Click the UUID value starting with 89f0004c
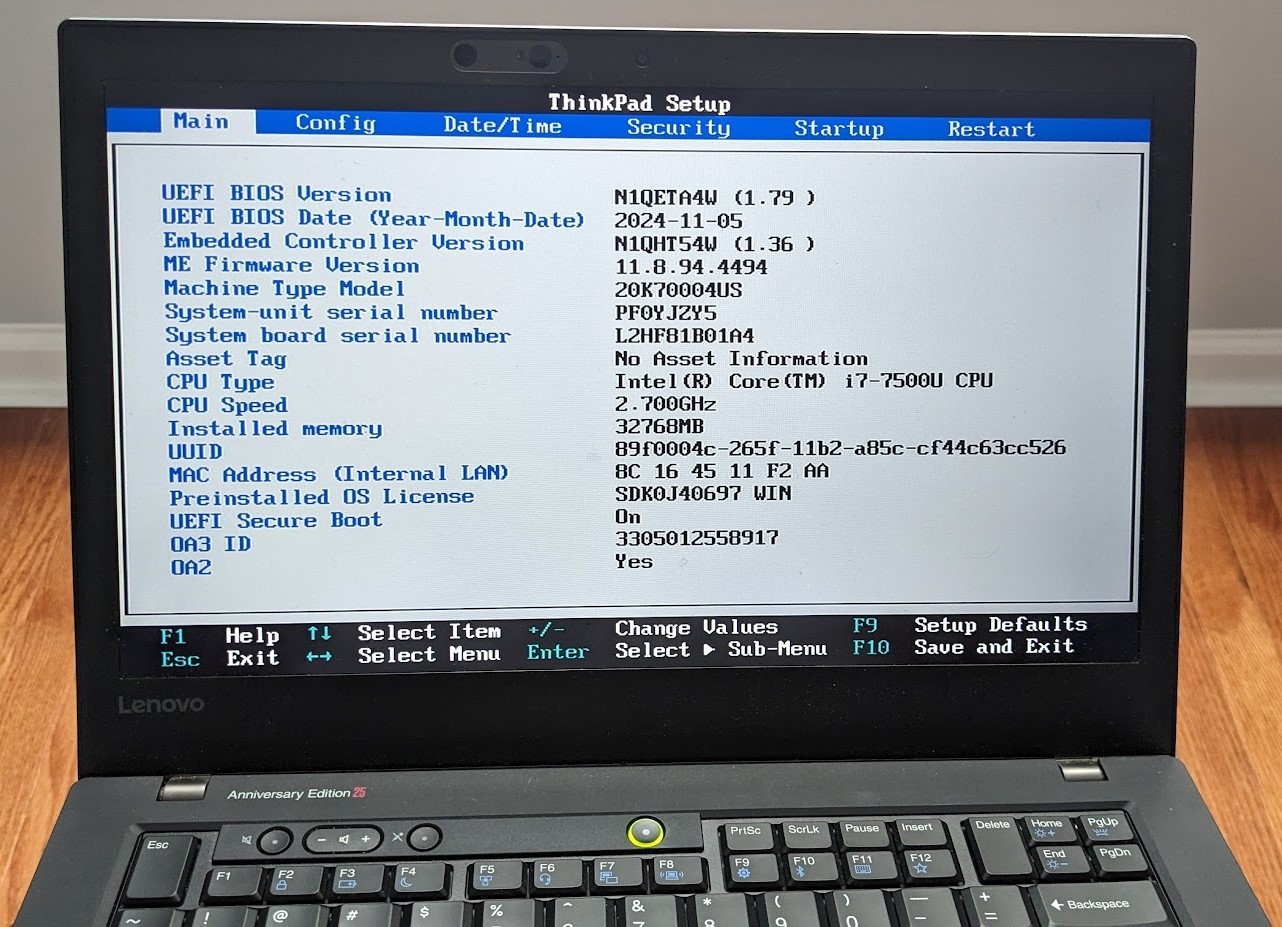 click(x=840, y=448)
